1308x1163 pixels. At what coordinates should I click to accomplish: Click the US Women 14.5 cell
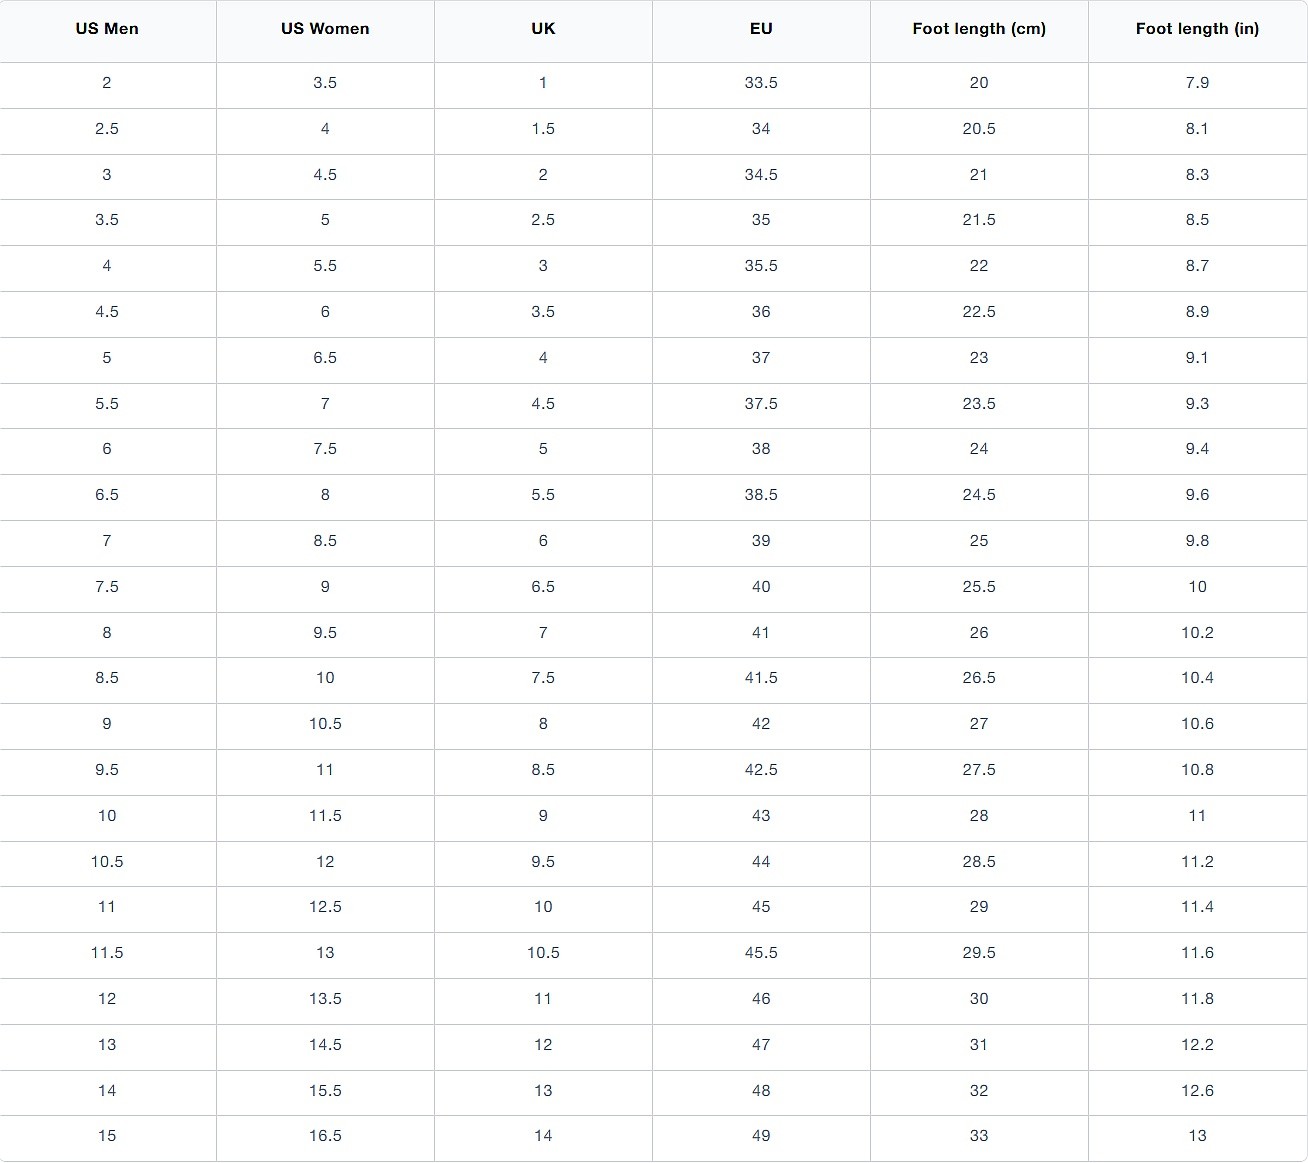(325, 1045)
